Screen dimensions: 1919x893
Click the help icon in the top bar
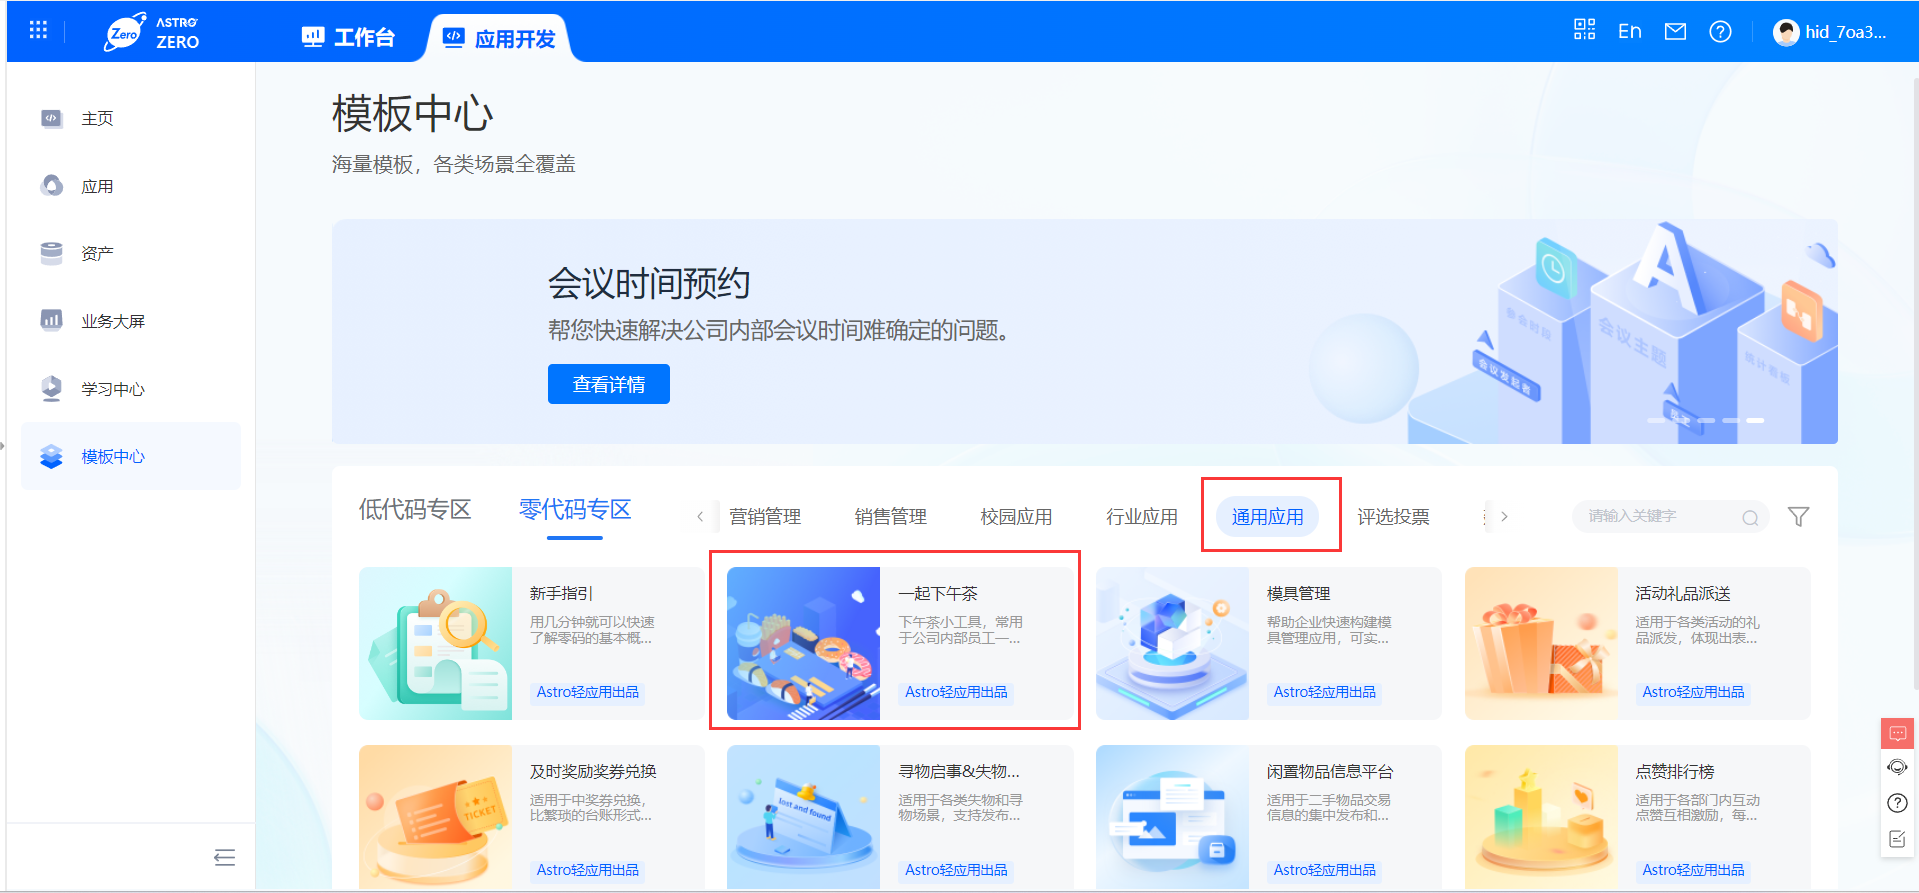click(1720, 31)
